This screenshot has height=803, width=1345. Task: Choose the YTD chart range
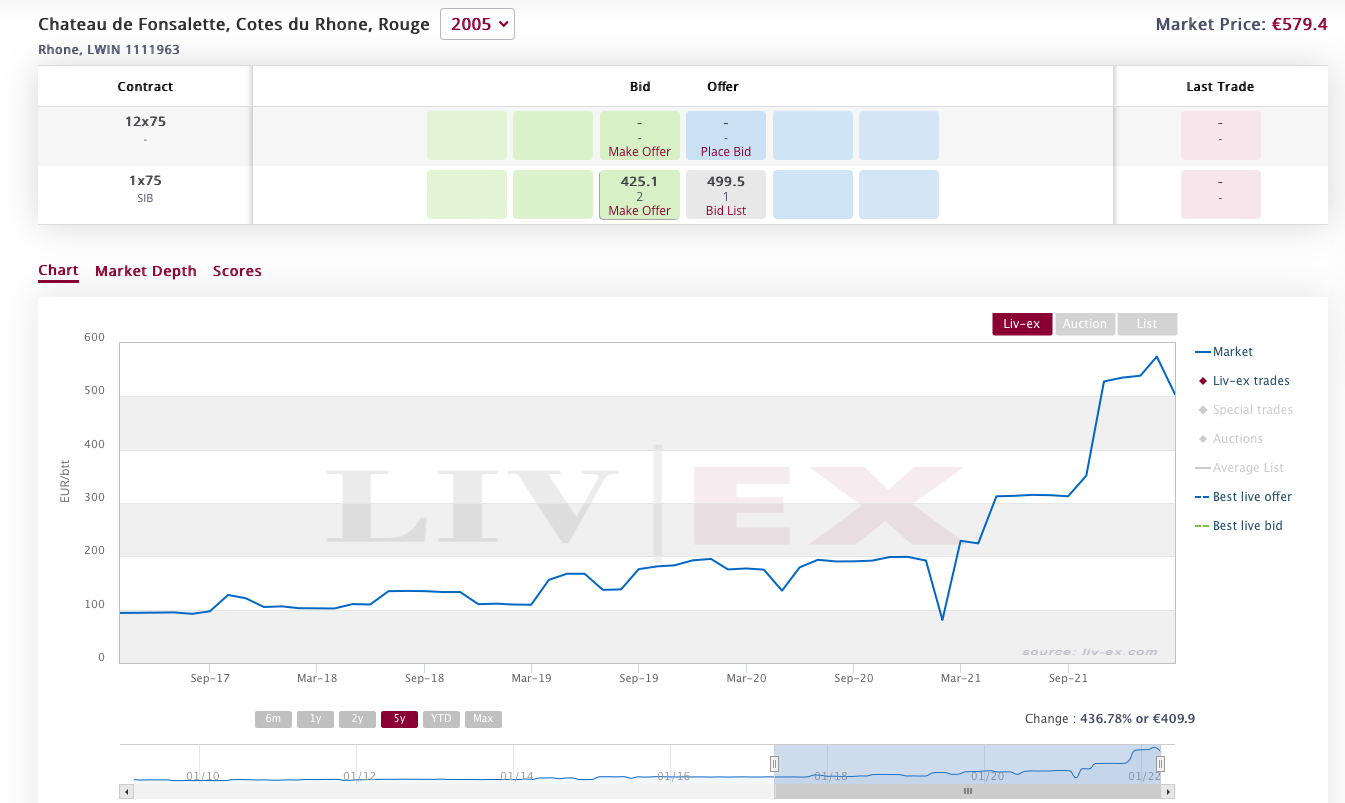click(441, 719)
